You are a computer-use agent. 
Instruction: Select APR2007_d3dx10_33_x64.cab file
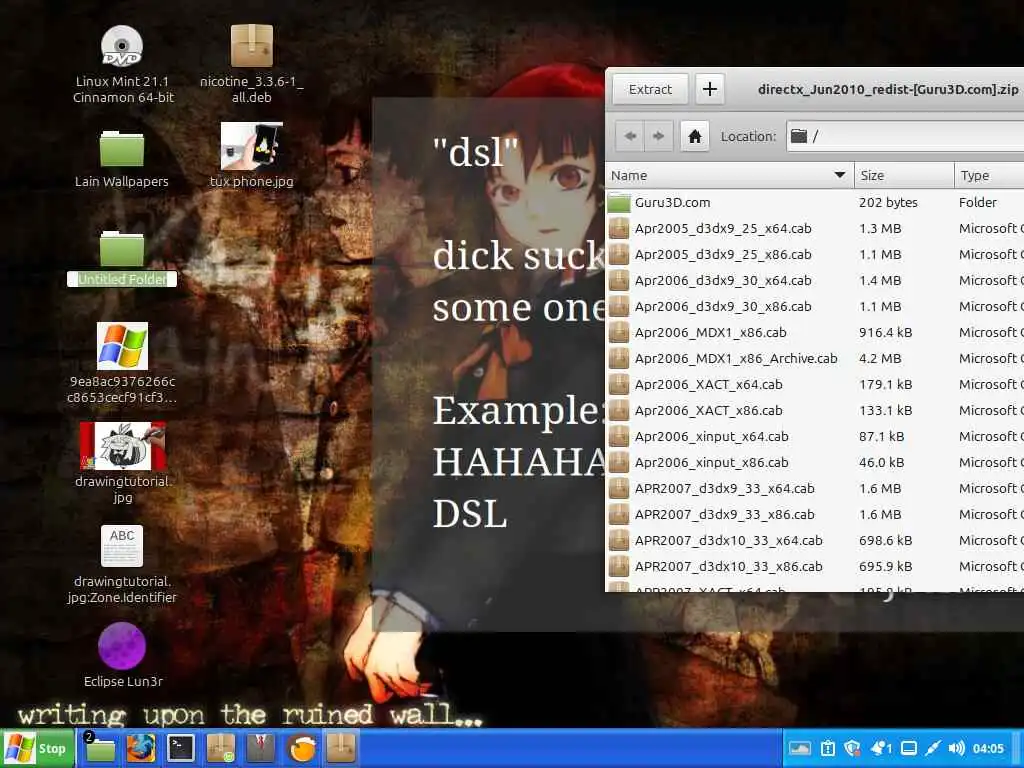815,541
